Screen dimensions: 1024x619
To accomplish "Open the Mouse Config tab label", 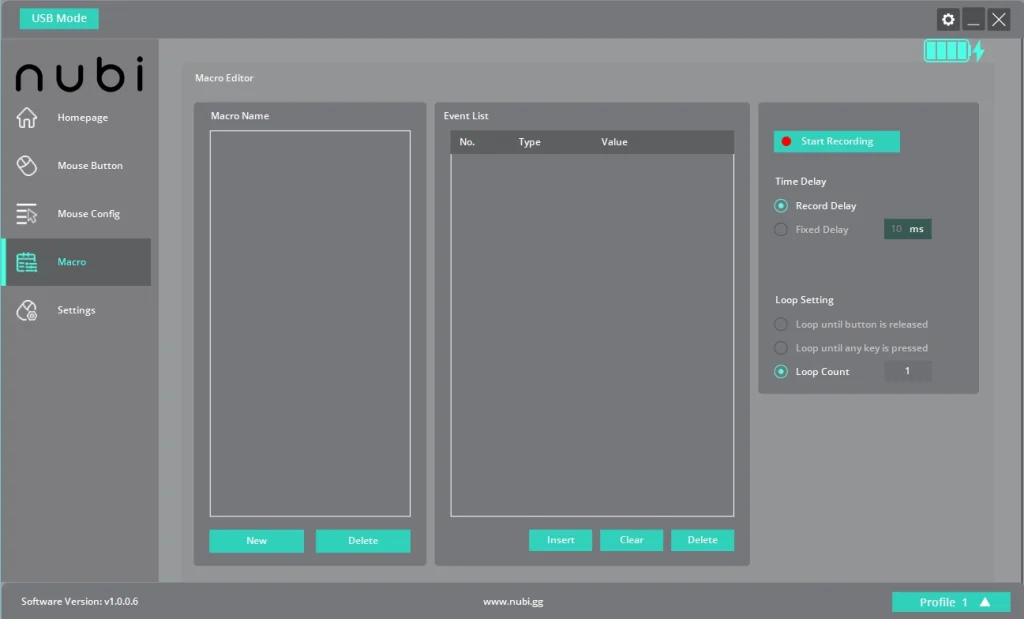I will (x=89, y=214).
